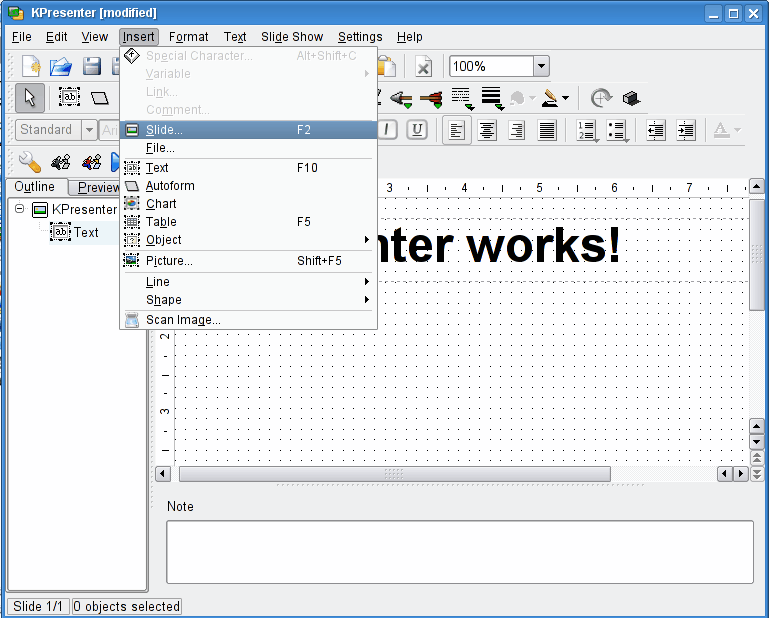This screenshot has width=769, height=618.
Task: Click the Open file folder icon
Action: [x=61, y=66]
